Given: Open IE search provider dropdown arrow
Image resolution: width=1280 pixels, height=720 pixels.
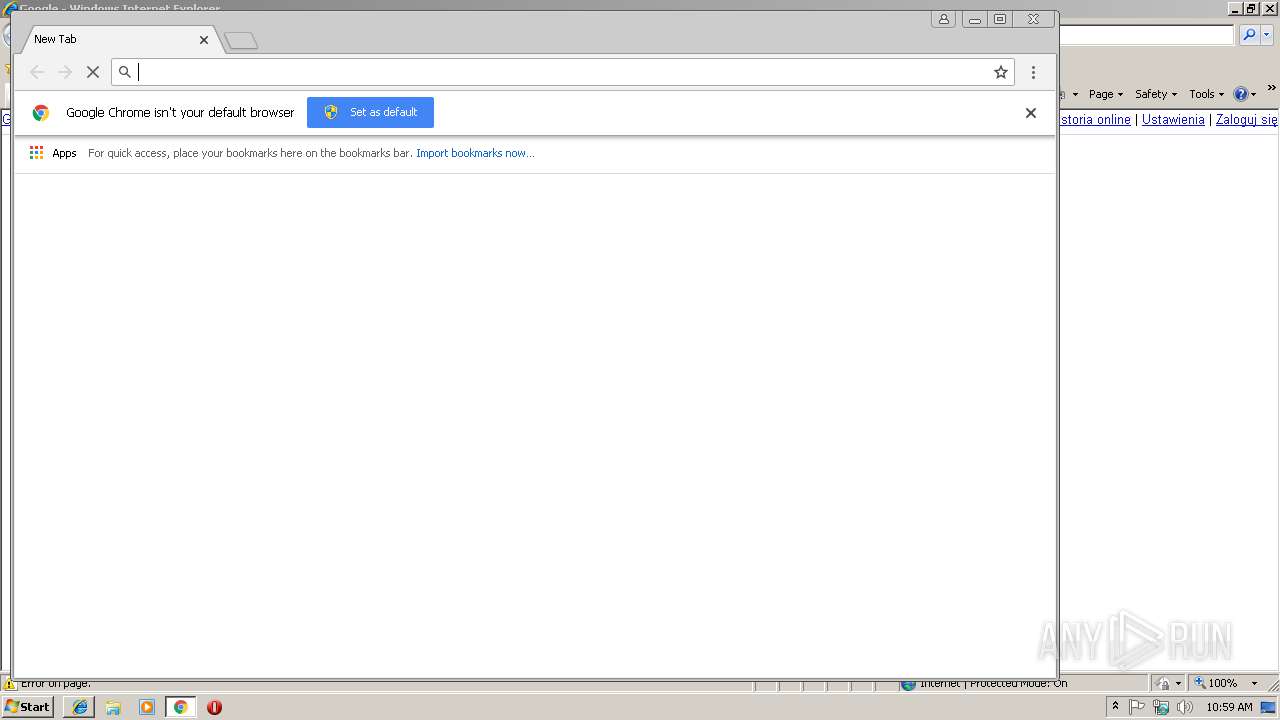Looking at the screenshot, I should [1266, 35].
